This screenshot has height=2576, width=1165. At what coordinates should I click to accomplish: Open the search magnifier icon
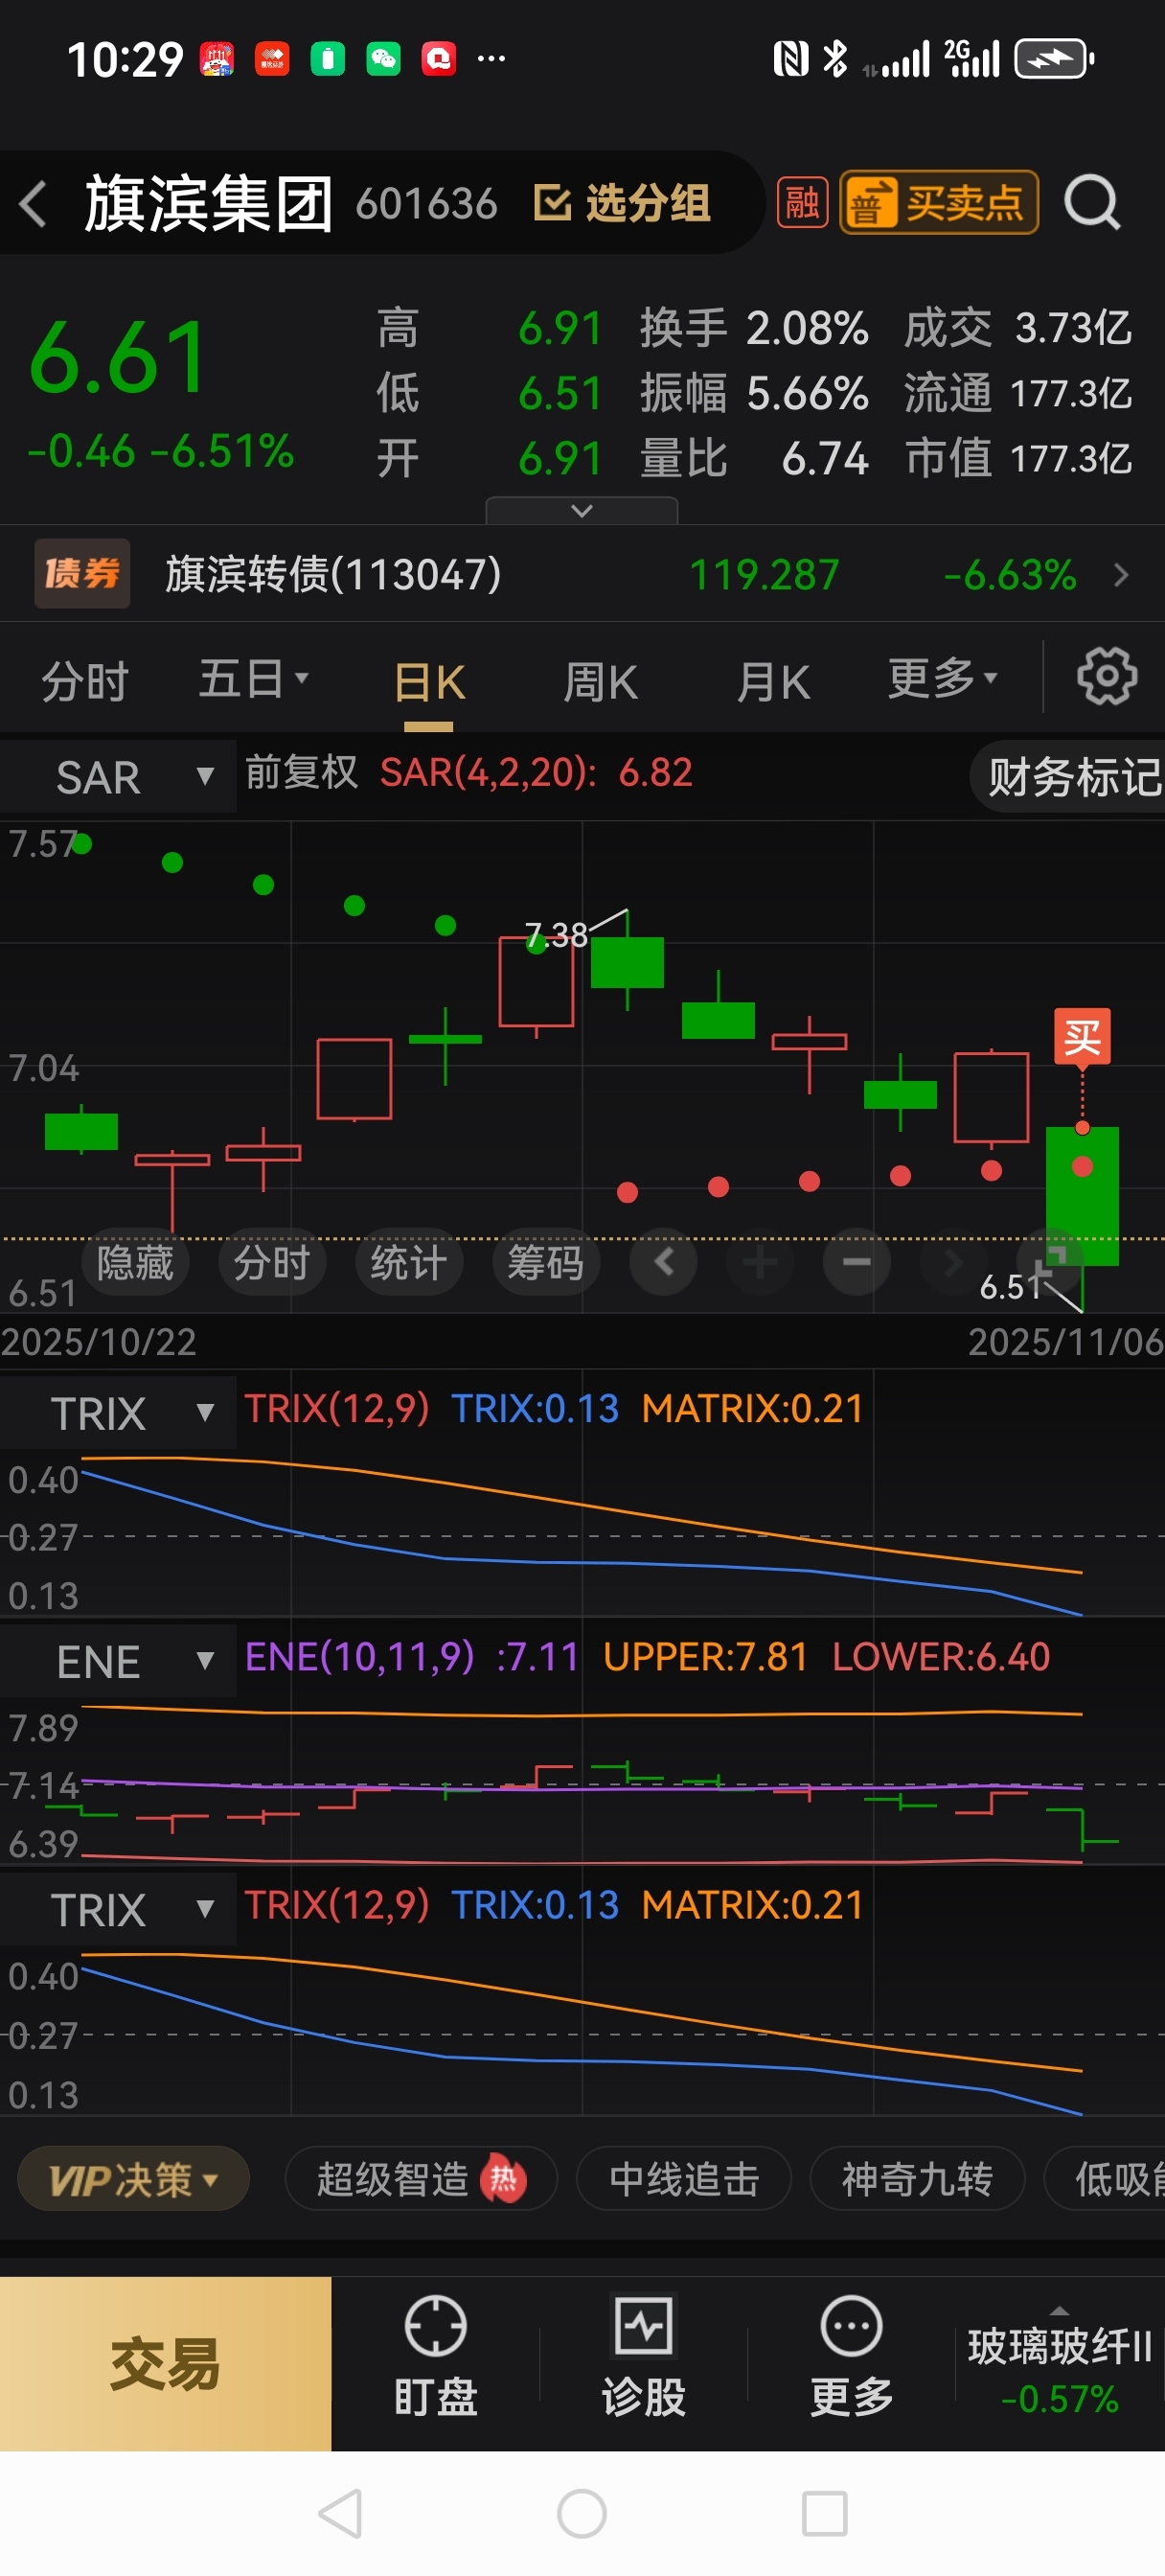(x=1092, y=203)
